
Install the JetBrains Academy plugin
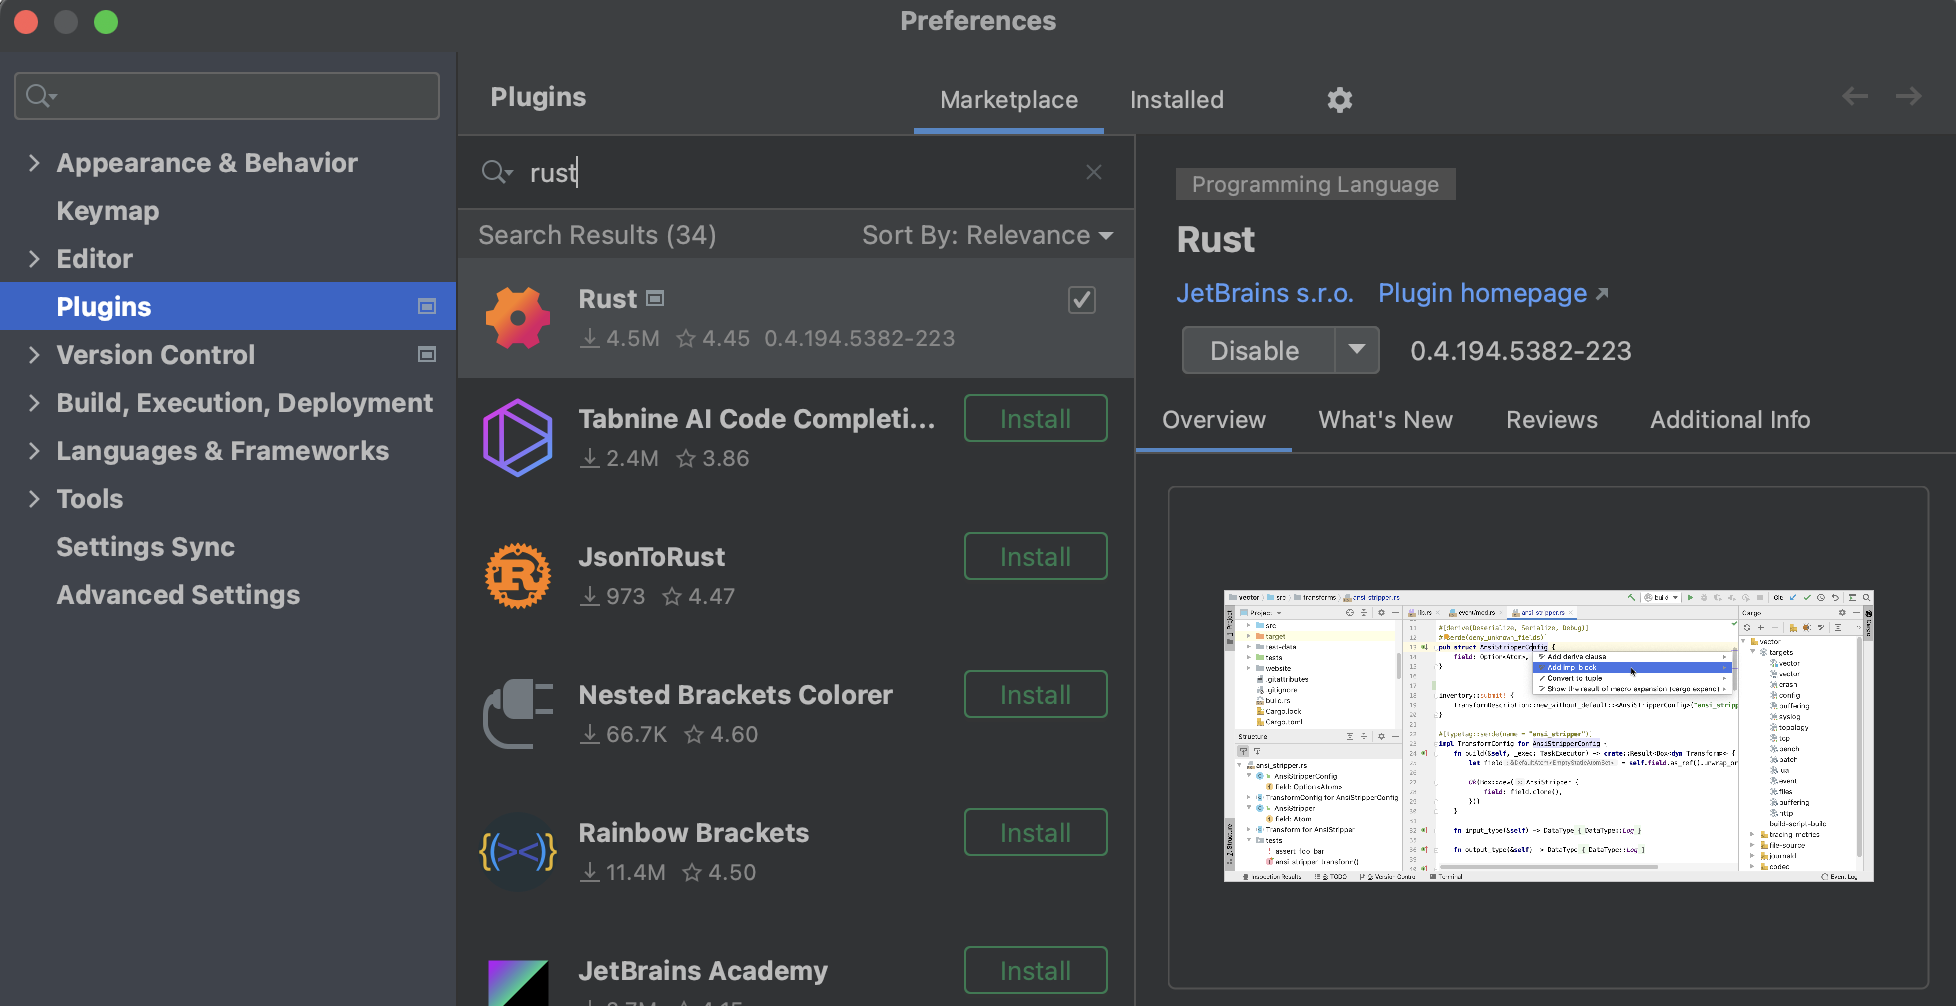[x=1035, y=970]
